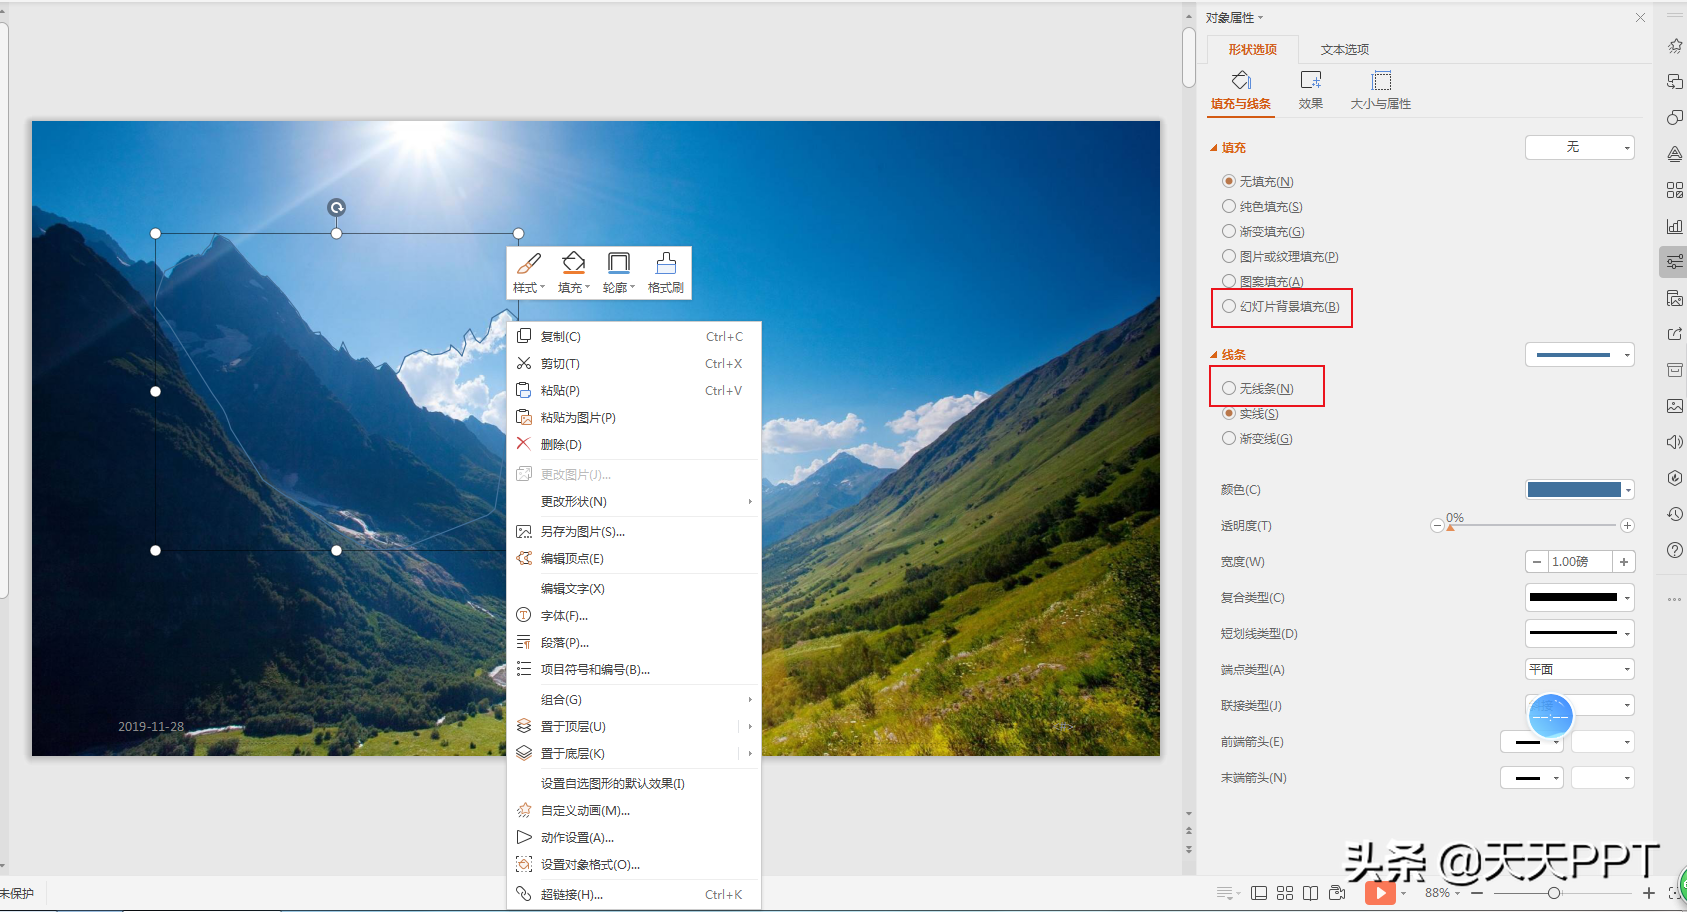Screen dimensions: 1687x912
Task: Click the rotate handle above the shape
Action: pyautogui.click(x=337, y=207)
